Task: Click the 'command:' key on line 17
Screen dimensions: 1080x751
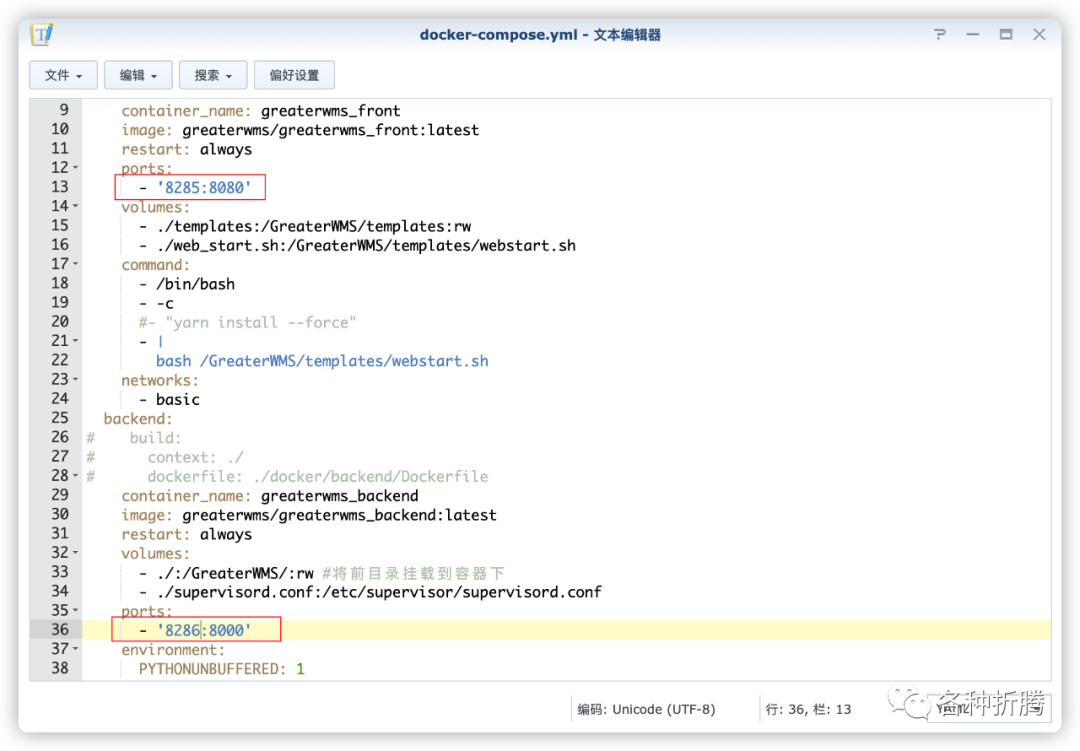Action: (x=156, y=265)
